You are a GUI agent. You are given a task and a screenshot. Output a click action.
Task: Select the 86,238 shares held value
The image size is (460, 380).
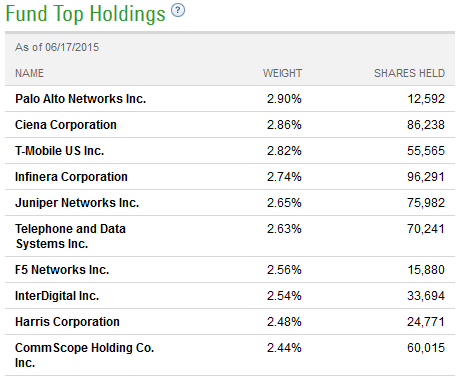coord(426,125)
